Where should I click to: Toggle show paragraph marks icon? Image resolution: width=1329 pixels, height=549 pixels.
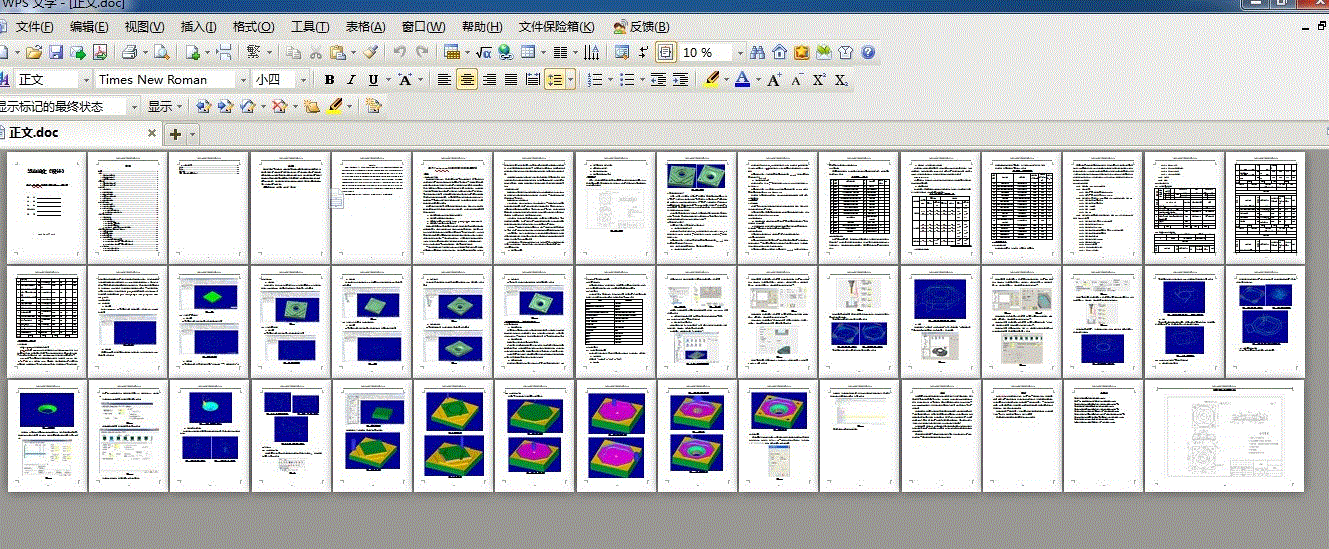[x=644, y=52]
